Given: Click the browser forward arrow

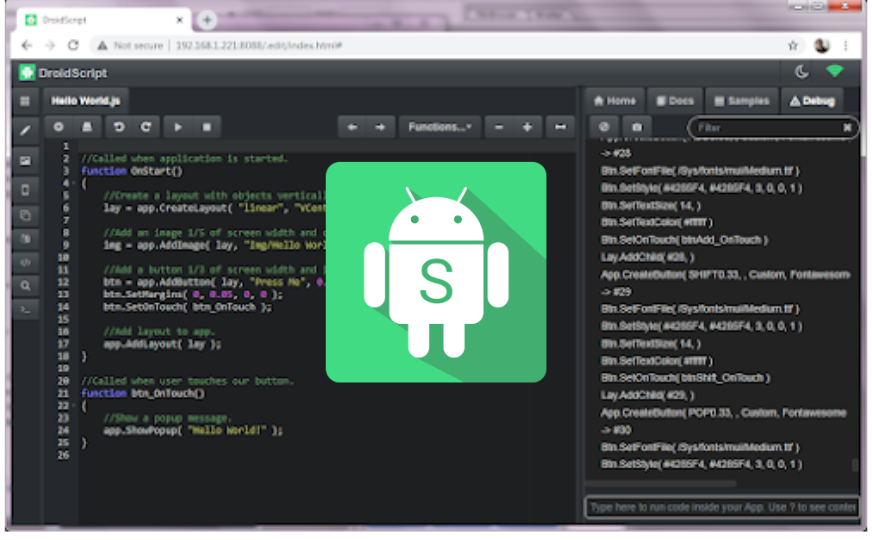Looking at the screenshot, I should click(x=50, y=45).
